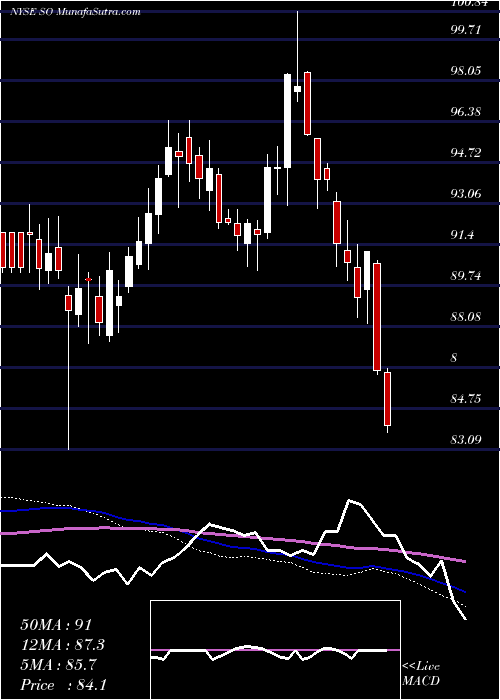
Task: Select the 93.06 price axis label
Action: pos(467,194)
